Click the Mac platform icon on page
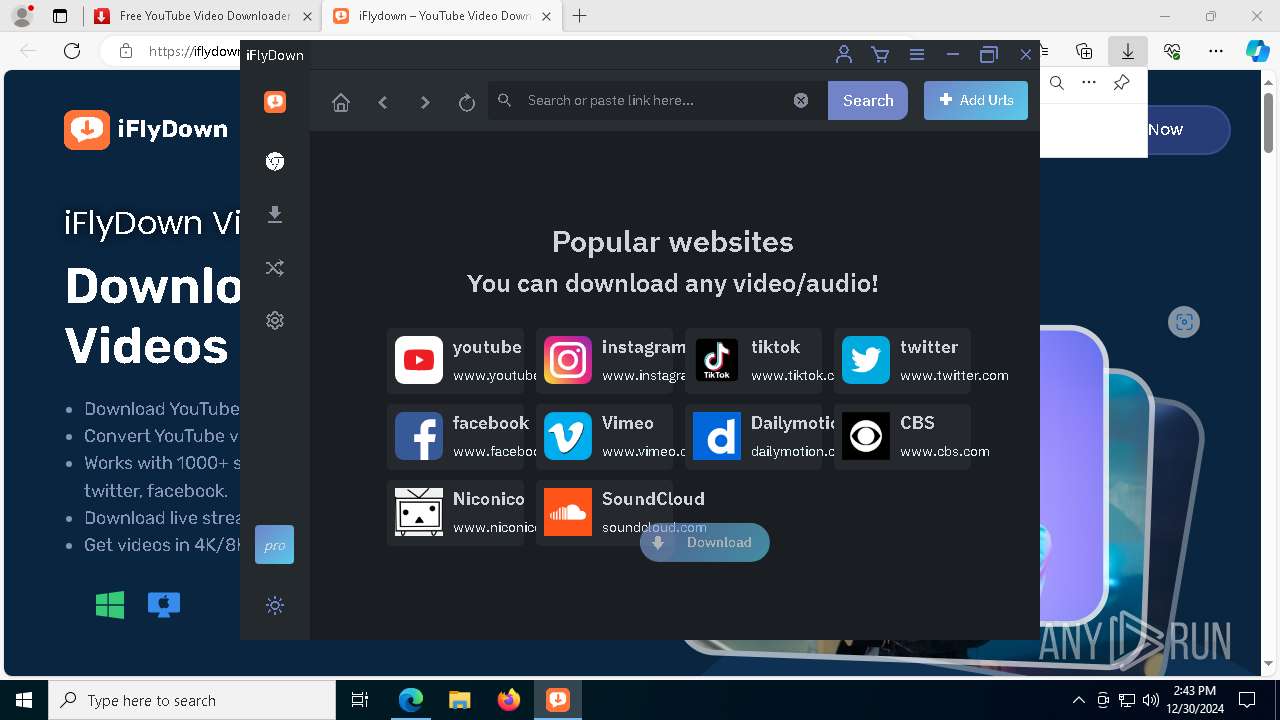The width and height of the screenshot is (1280, 720). [x=164, y=604]
